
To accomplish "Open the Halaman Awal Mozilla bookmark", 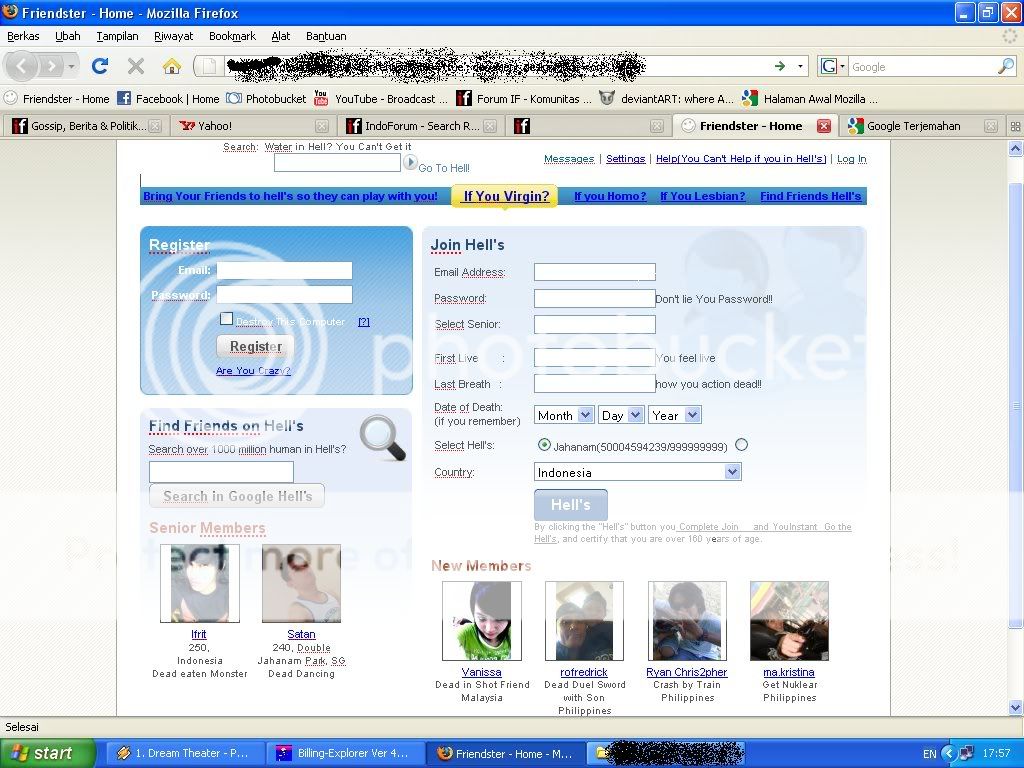I will [x=810, y=99].
